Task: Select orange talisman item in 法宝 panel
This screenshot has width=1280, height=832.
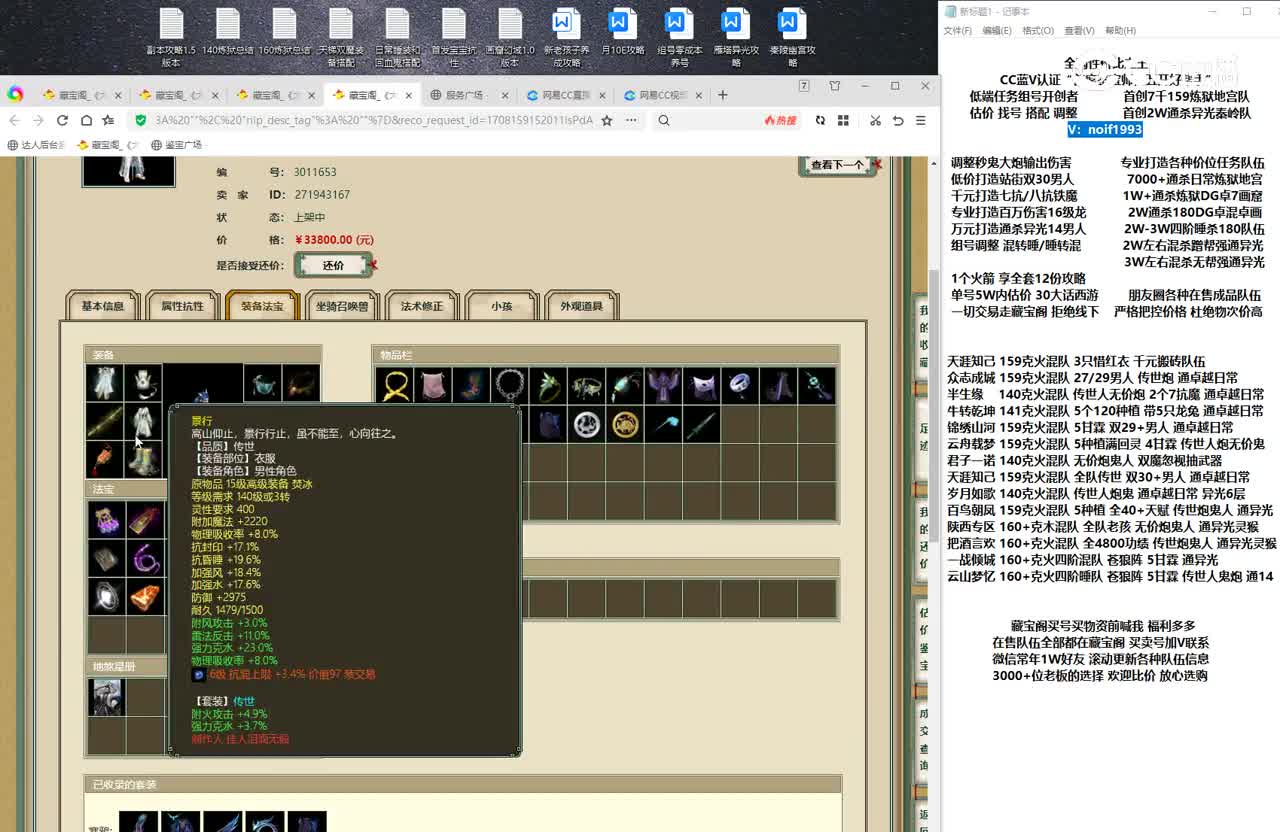Action: [x=145, y=596]
